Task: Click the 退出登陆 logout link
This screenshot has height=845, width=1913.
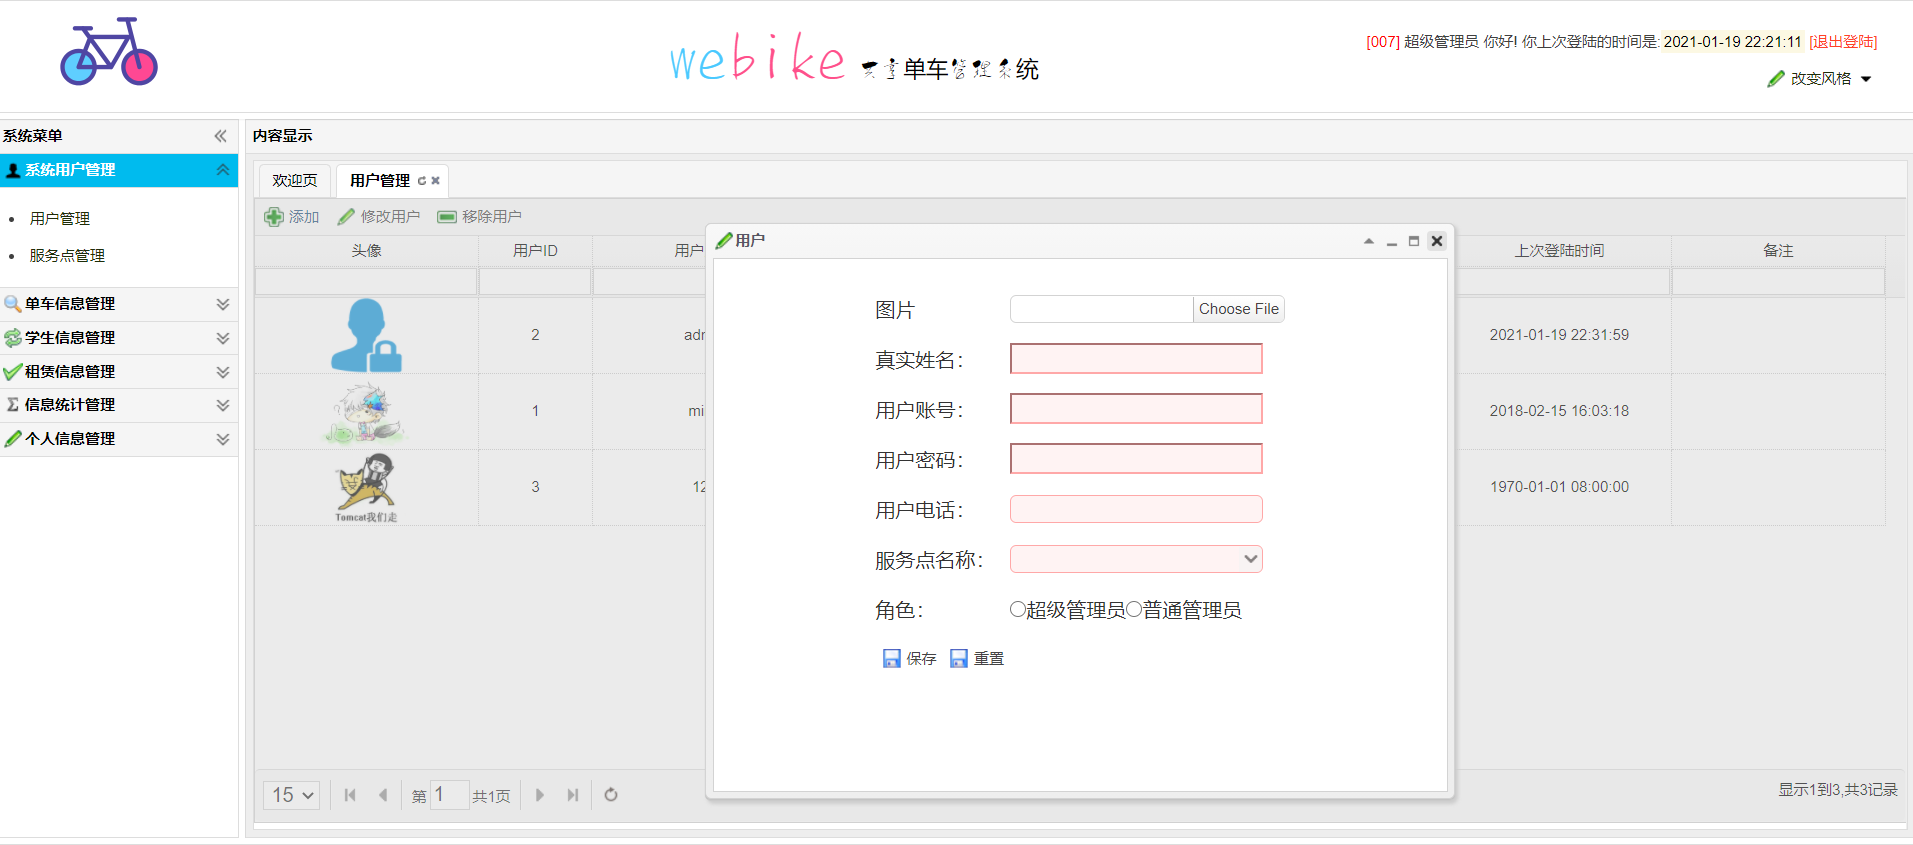Action: click(x=1843, y=42)
